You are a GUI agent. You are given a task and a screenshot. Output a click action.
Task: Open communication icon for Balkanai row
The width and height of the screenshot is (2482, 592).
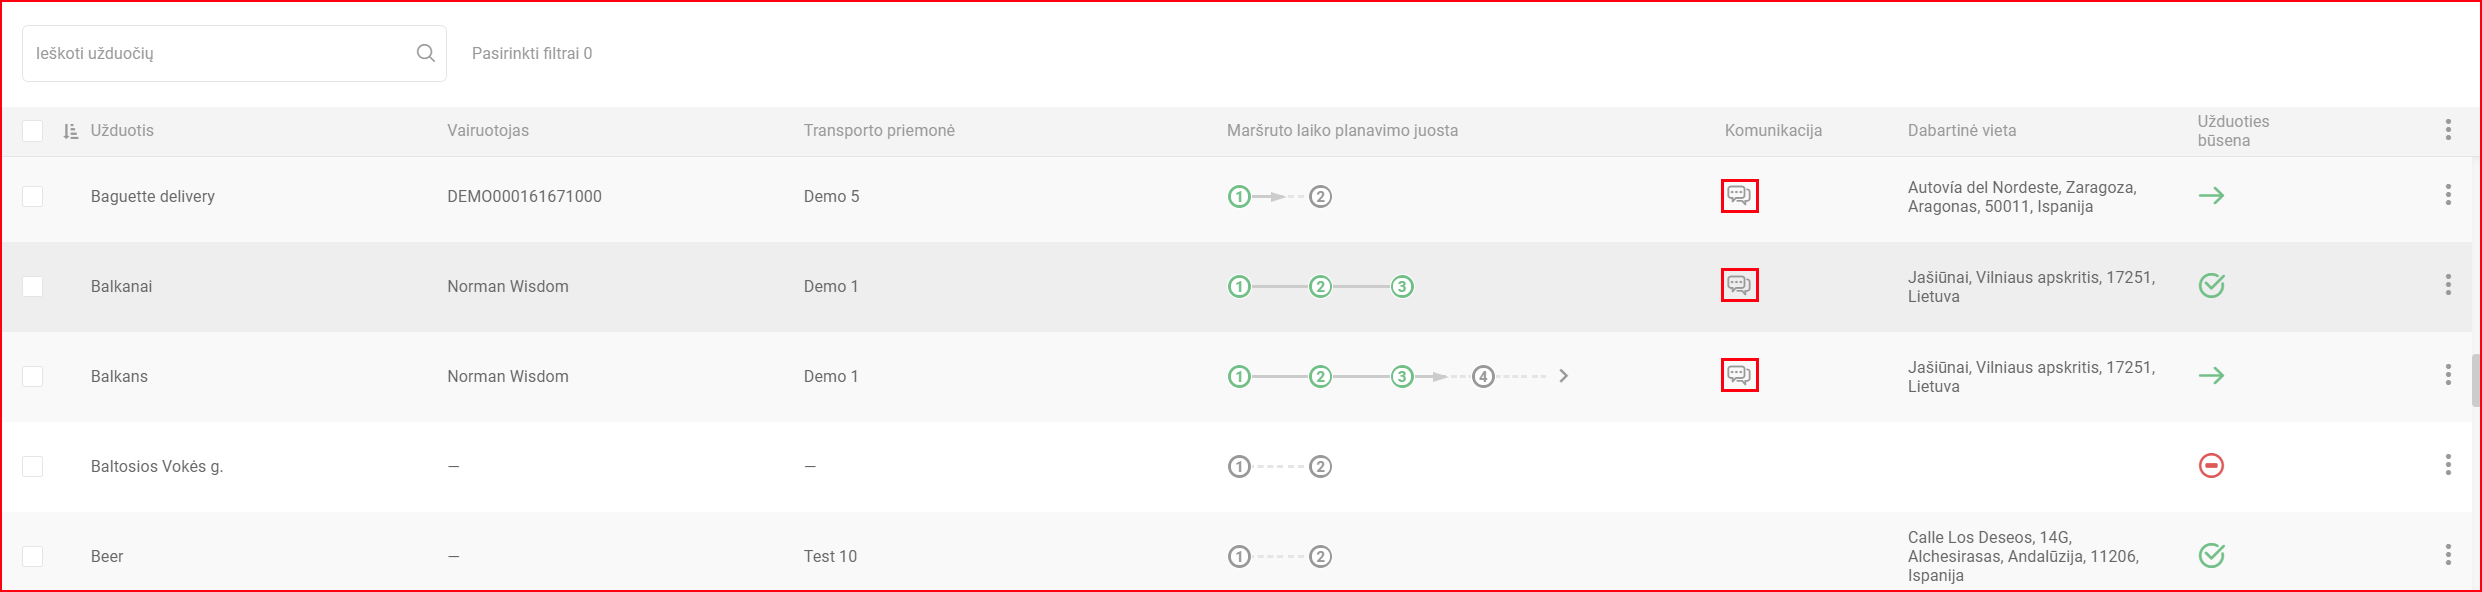(1739, 286)
